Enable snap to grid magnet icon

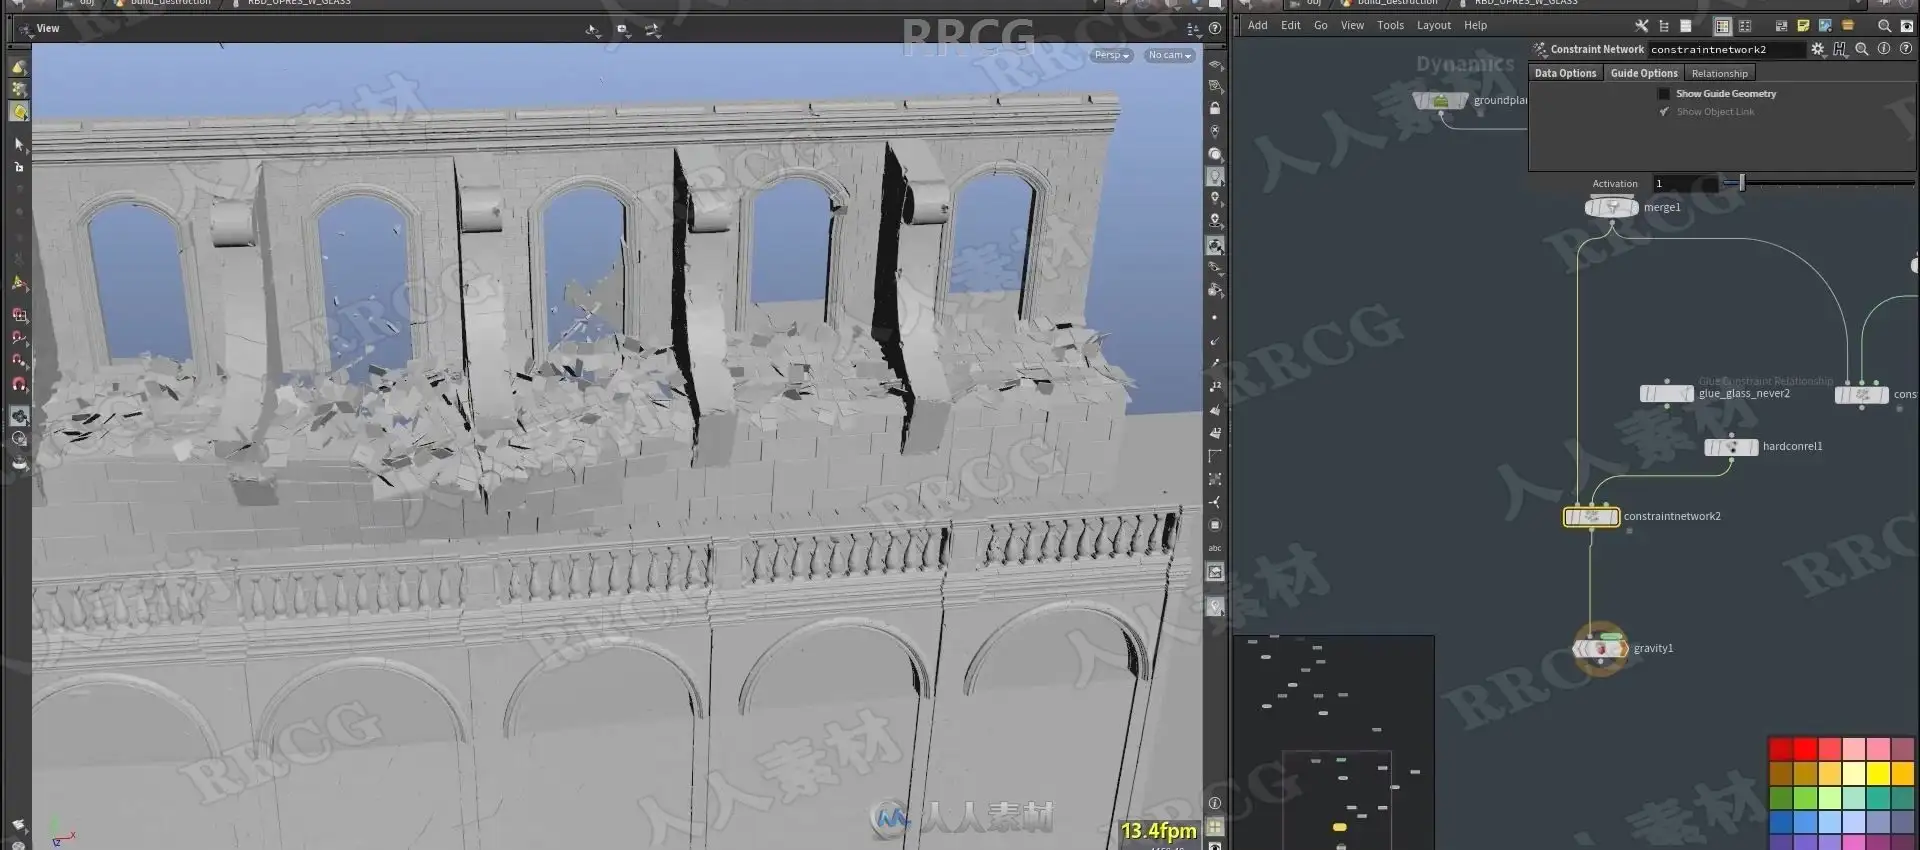[19, 315]
